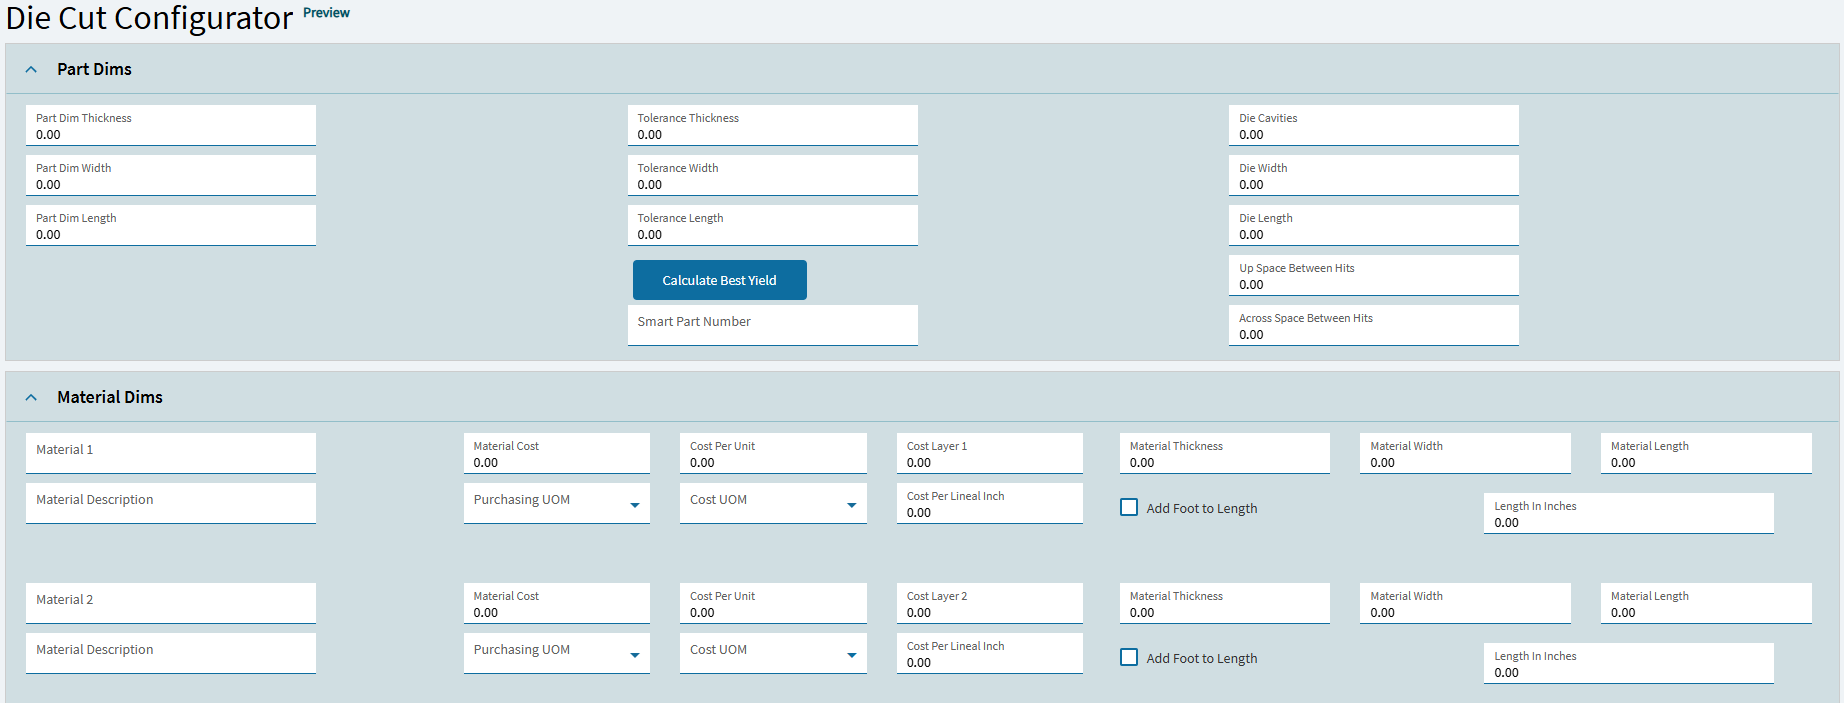Click the Die Cavities input field
This screenshot has width=1844, height=703.
tap(1373, 126)
